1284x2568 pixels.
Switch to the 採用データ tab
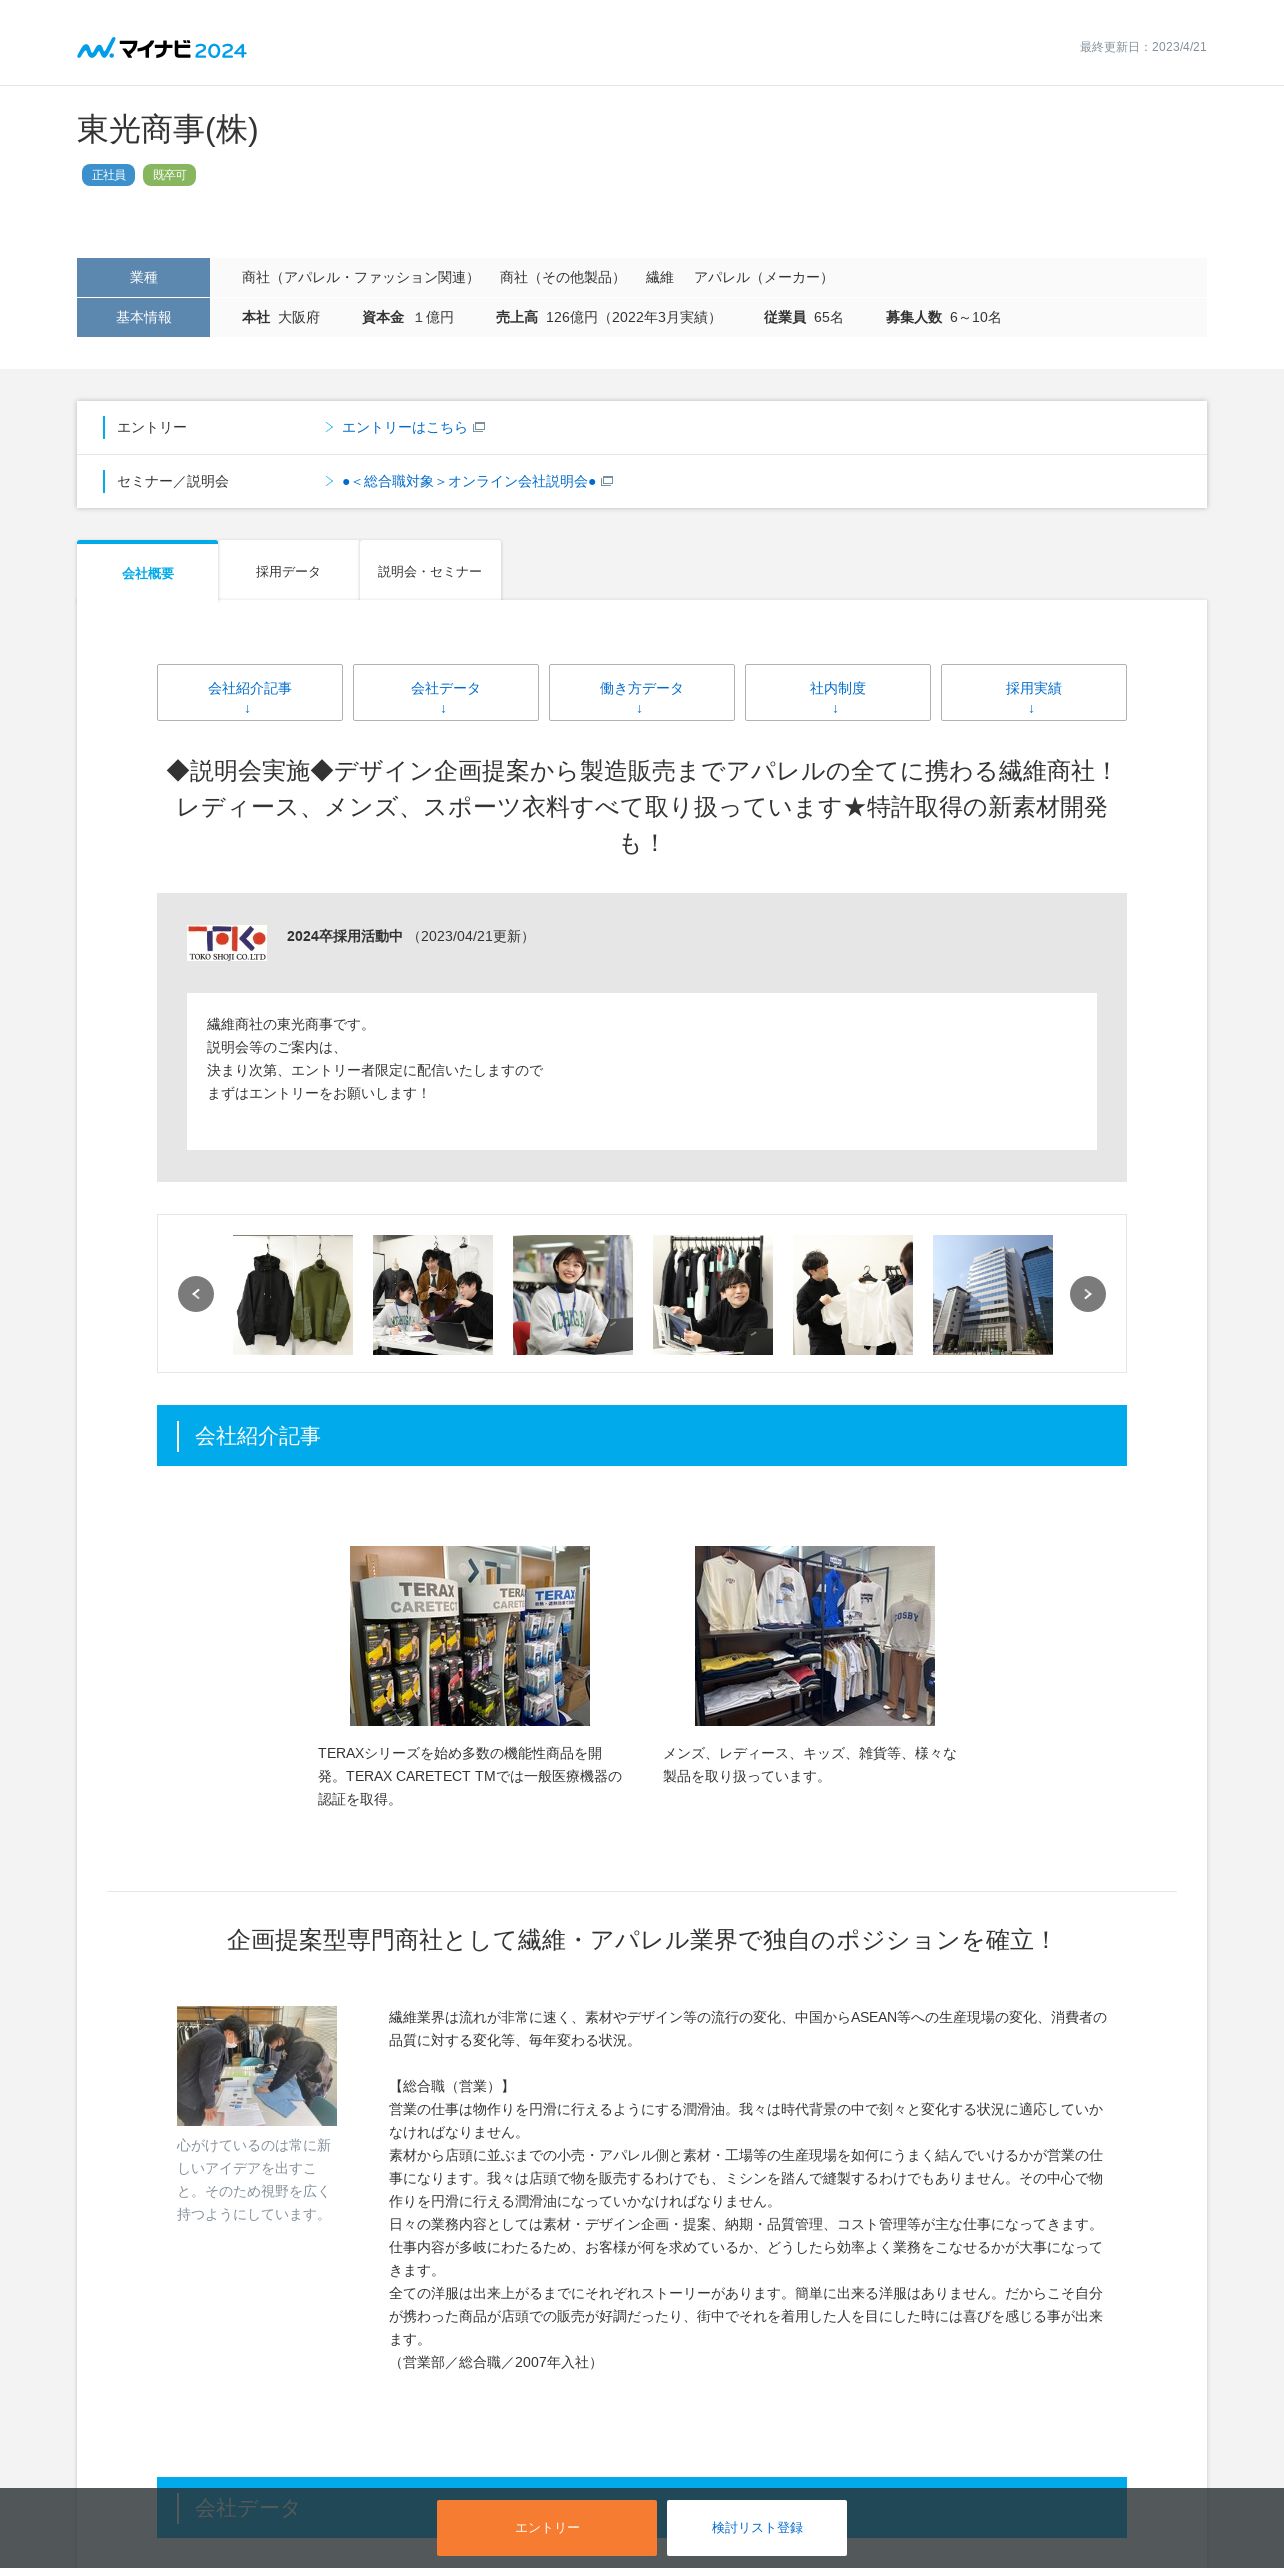point(288,571)
